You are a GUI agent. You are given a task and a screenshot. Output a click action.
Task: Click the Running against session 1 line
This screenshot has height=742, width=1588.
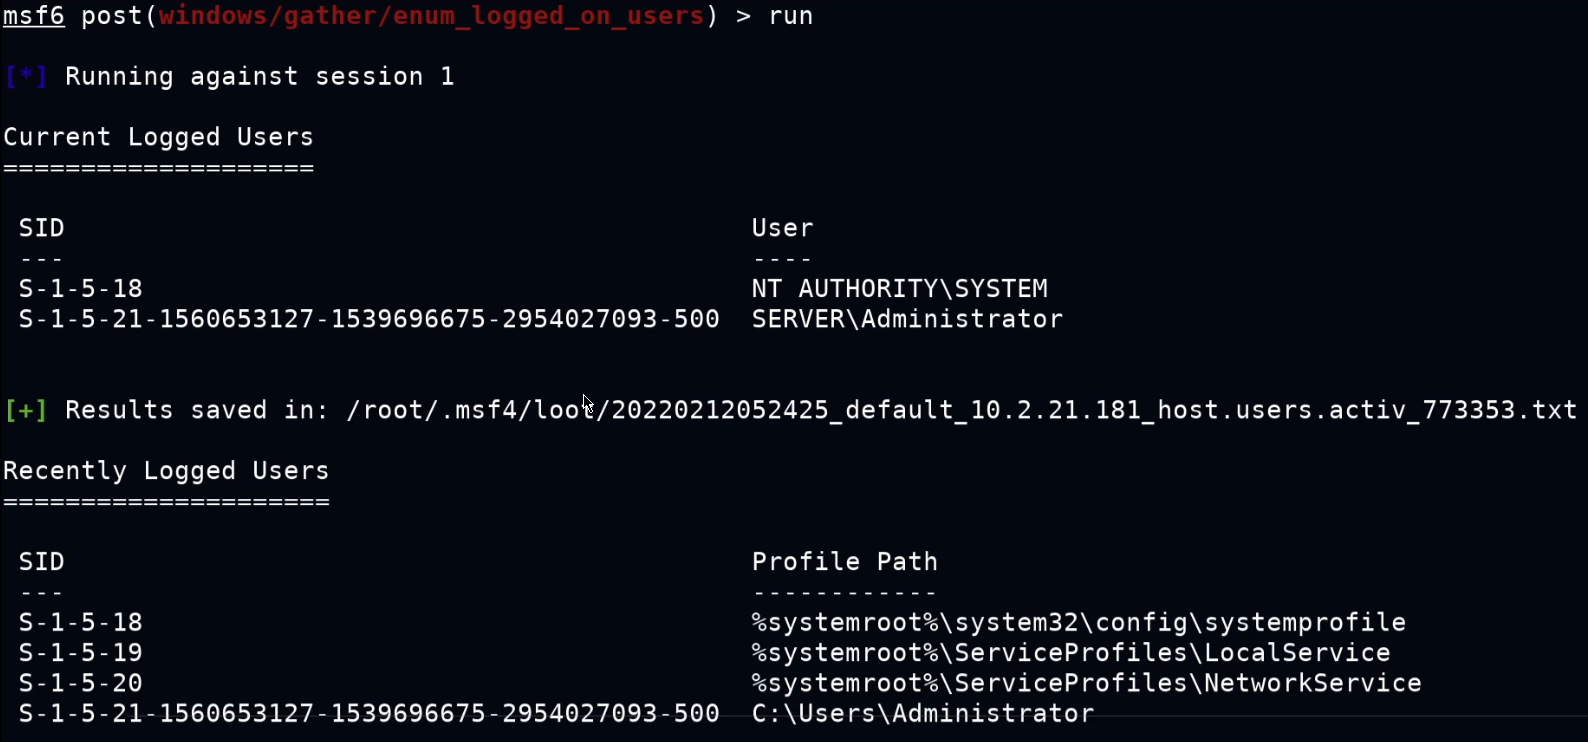[x=260, y=77]
